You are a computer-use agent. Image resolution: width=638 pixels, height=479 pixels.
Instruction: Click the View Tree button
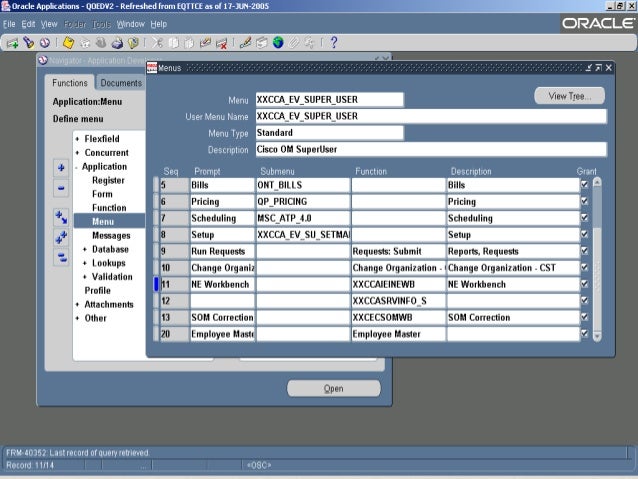click(570, 96)
